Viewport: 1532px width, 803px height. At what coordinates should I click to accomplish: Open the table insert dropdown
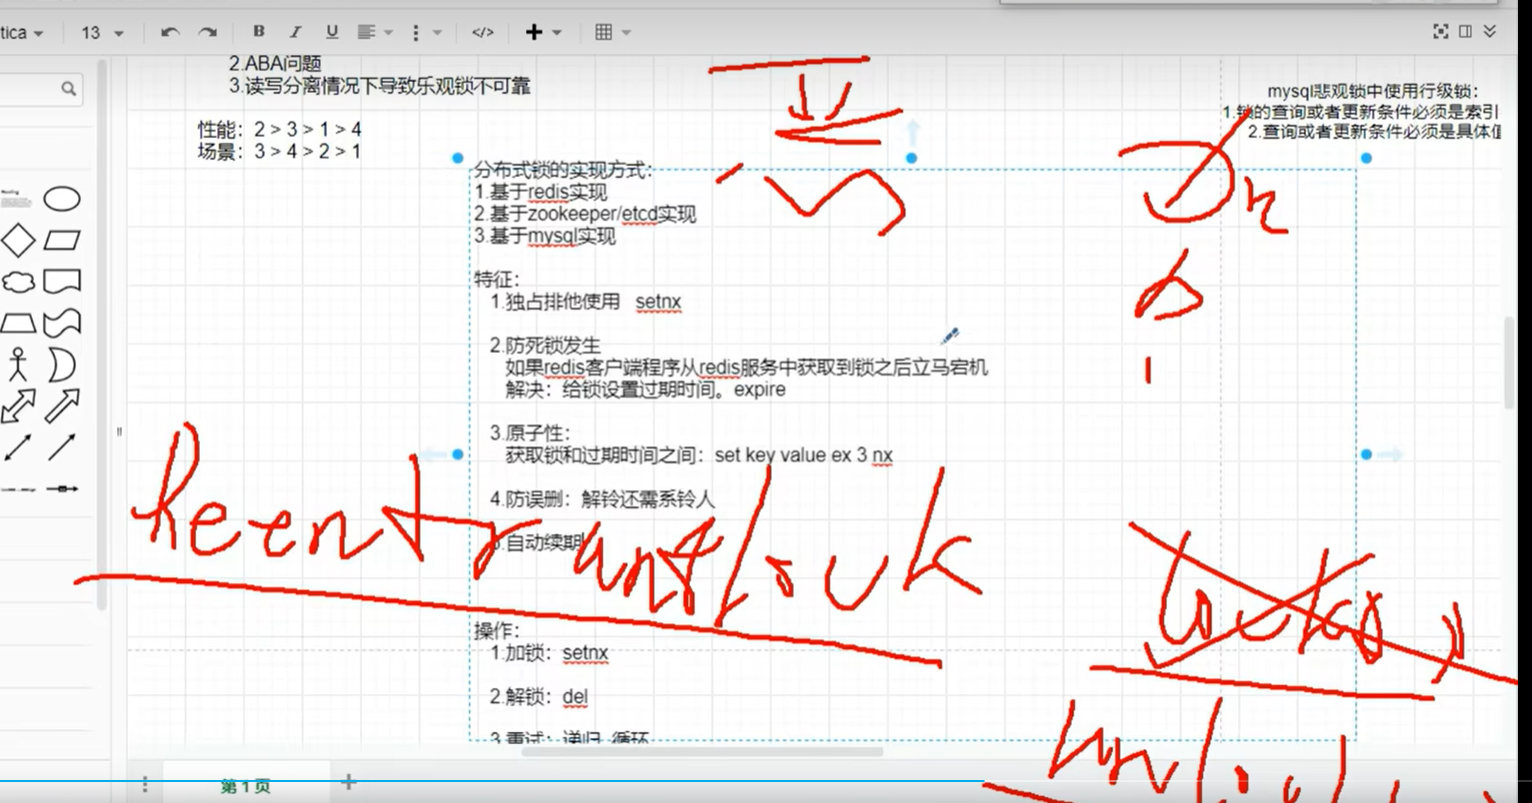tap(612, 33)
